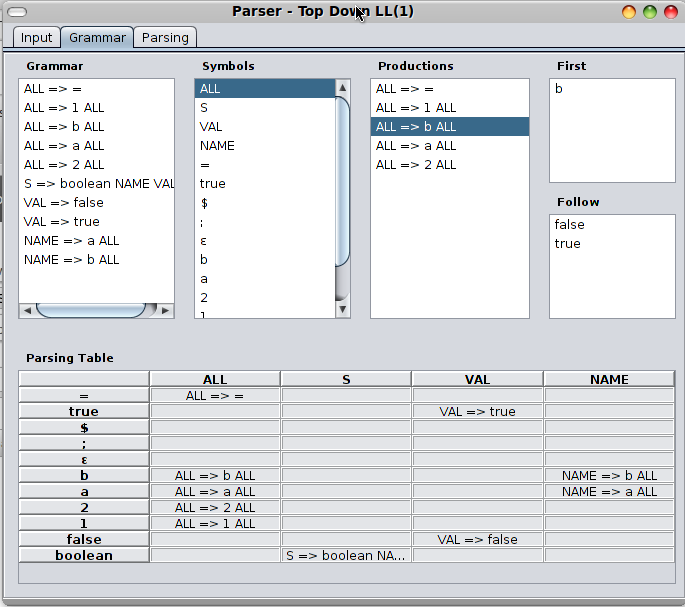Viewport: 685px width, 607px height.
Task: Click the Grammar list scroll left arrow
Action: (x=27, y=310)
